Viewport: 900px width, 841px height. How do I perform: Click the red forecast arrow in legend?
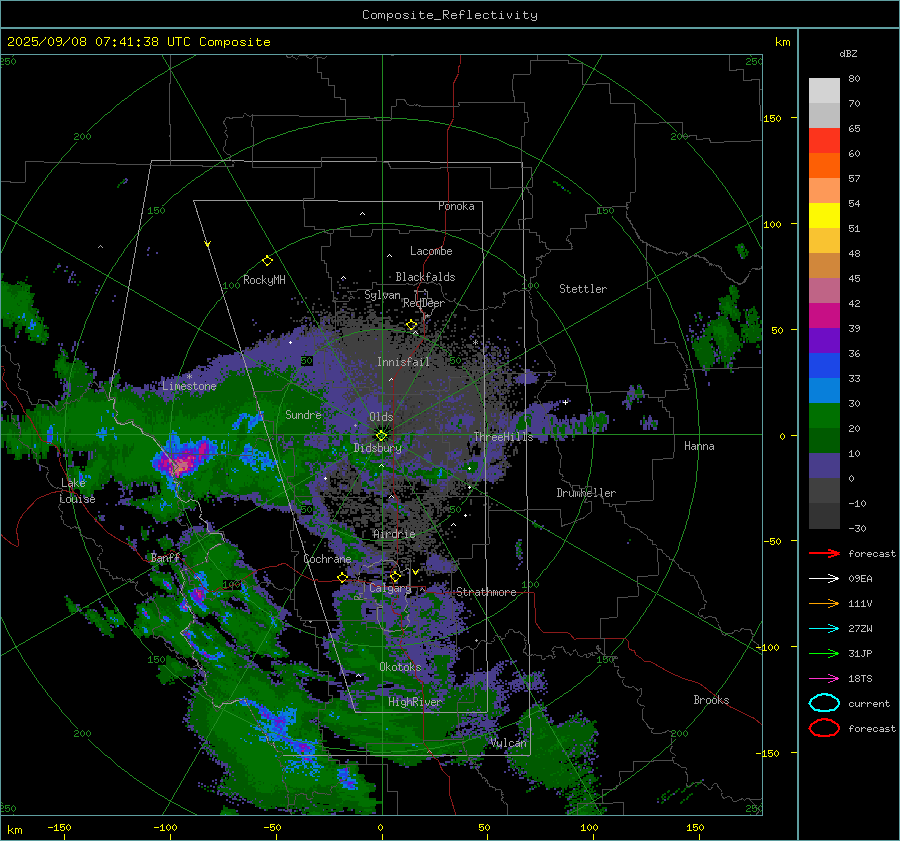[824, 553]
